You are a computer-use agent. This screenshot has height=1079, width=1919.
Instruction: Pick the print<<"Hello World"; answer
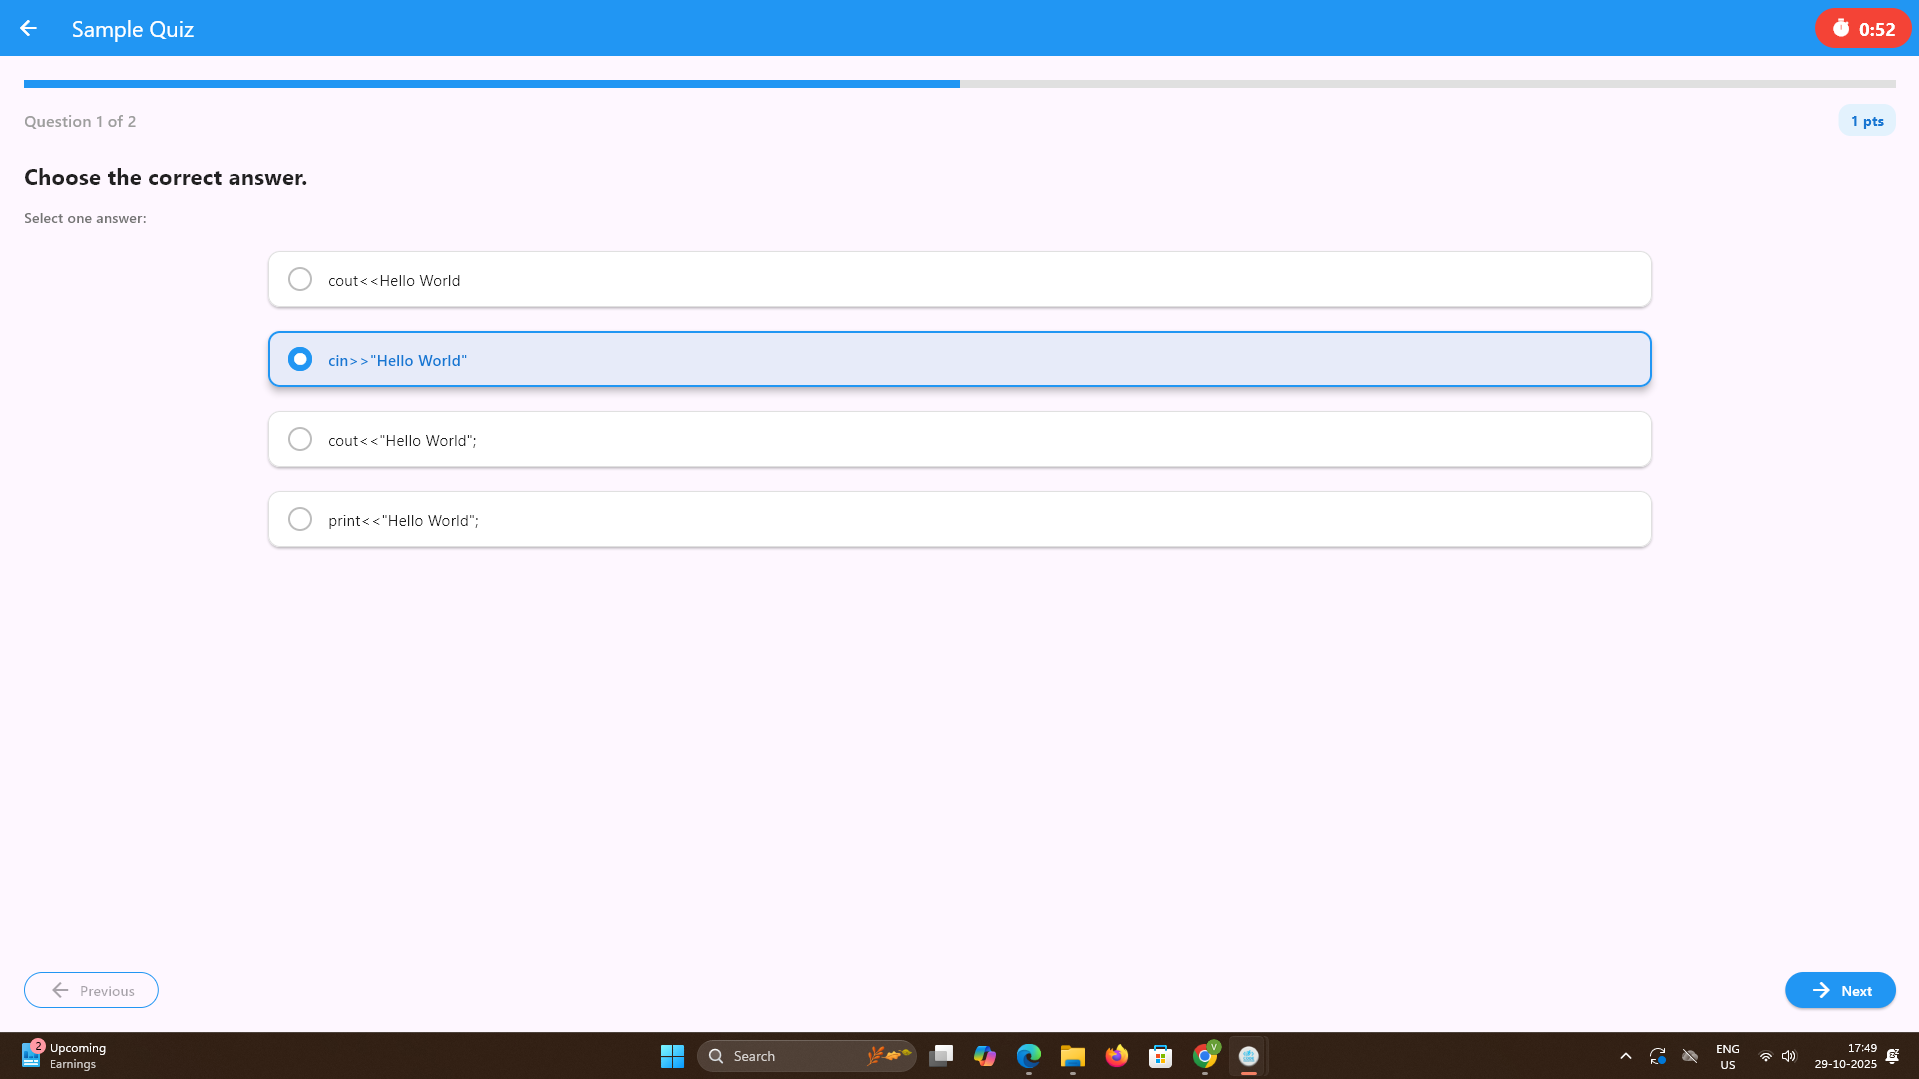click(958, 520)
